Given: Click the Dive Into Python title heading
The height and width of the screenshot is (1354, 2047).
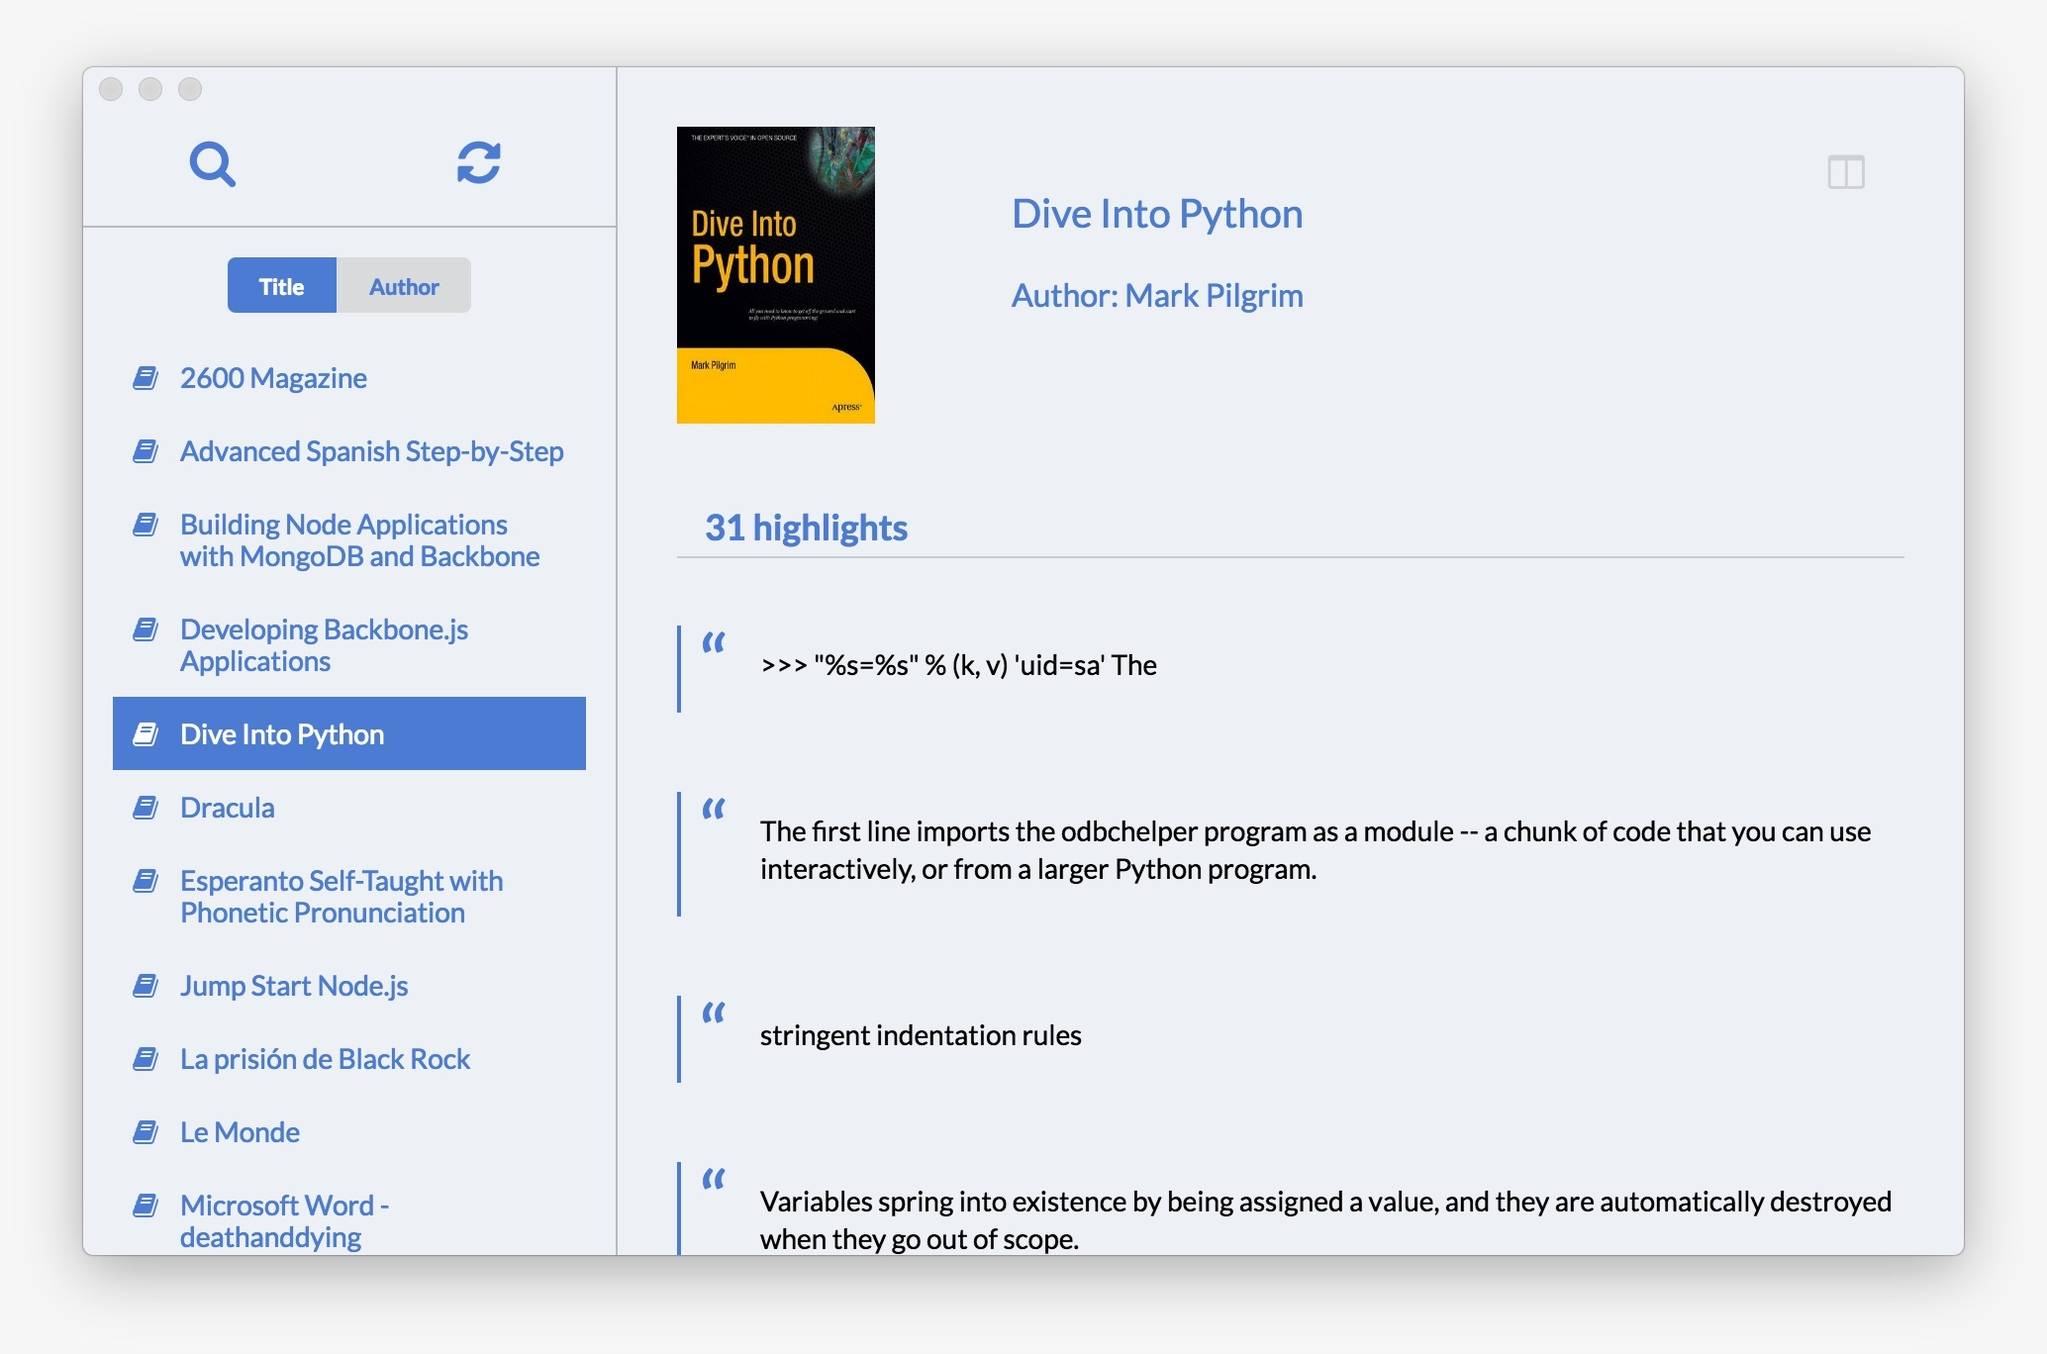Looking at the screenshot, I should pos(1157,214).
